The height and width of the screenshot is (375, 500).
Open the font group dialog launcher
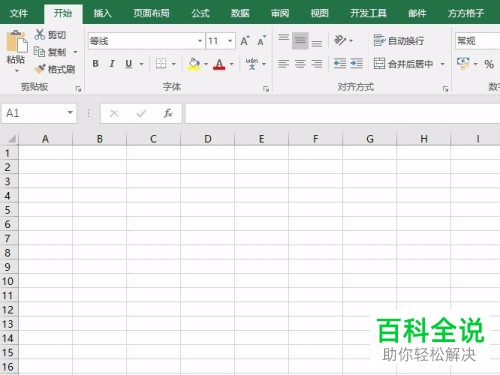(x=266, y=89)
